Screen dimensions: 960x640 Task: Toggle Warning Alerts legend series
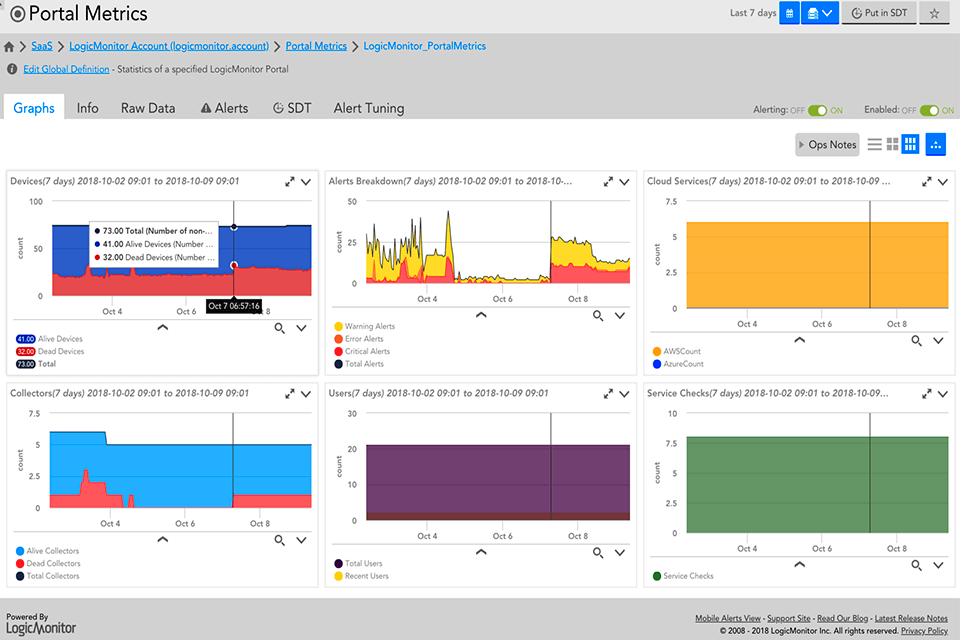coord(364,326)
